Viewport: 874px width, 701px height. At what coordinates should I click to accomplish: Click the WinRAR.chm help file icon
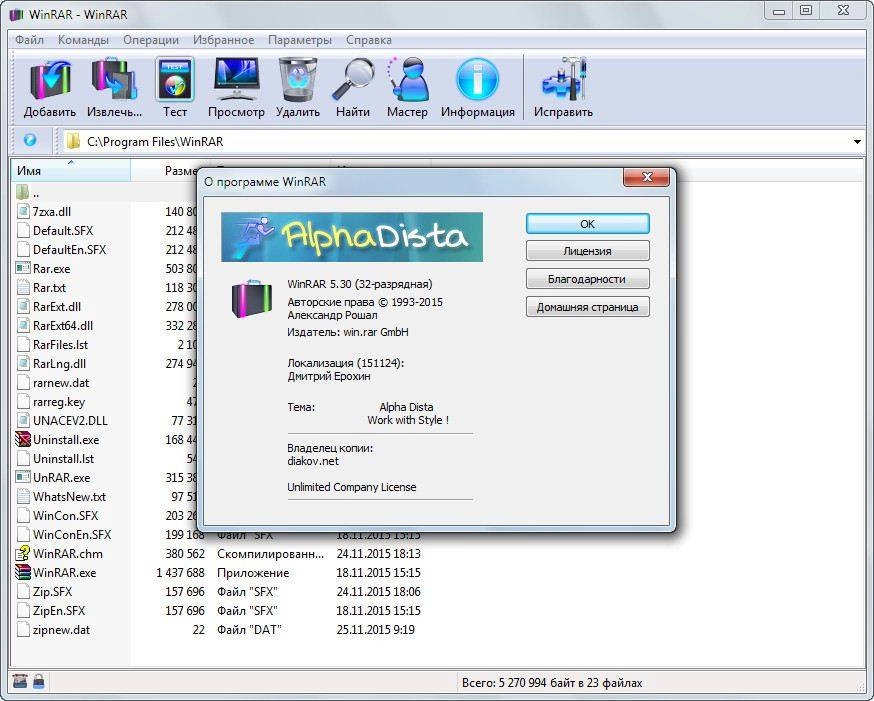(x=23, y=553)
